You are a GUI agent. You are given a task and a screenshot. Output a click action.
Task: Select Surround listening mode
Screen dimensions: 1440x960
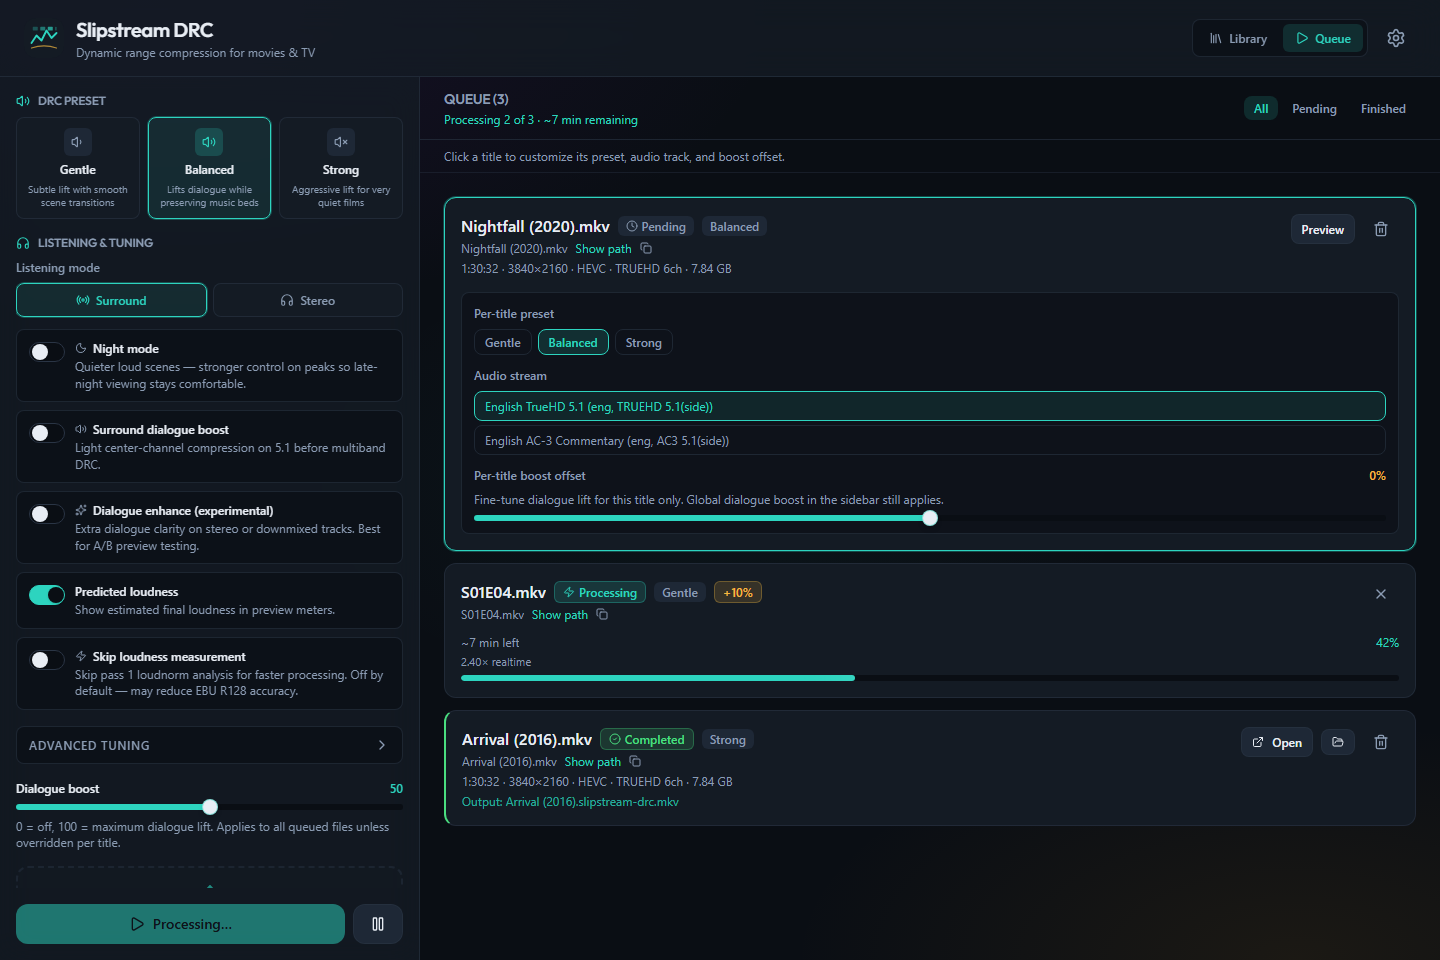pos(111,300)
